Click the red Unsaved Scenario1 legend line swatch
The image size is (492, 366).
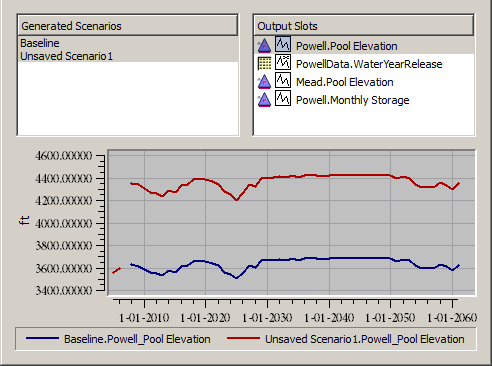243,339
